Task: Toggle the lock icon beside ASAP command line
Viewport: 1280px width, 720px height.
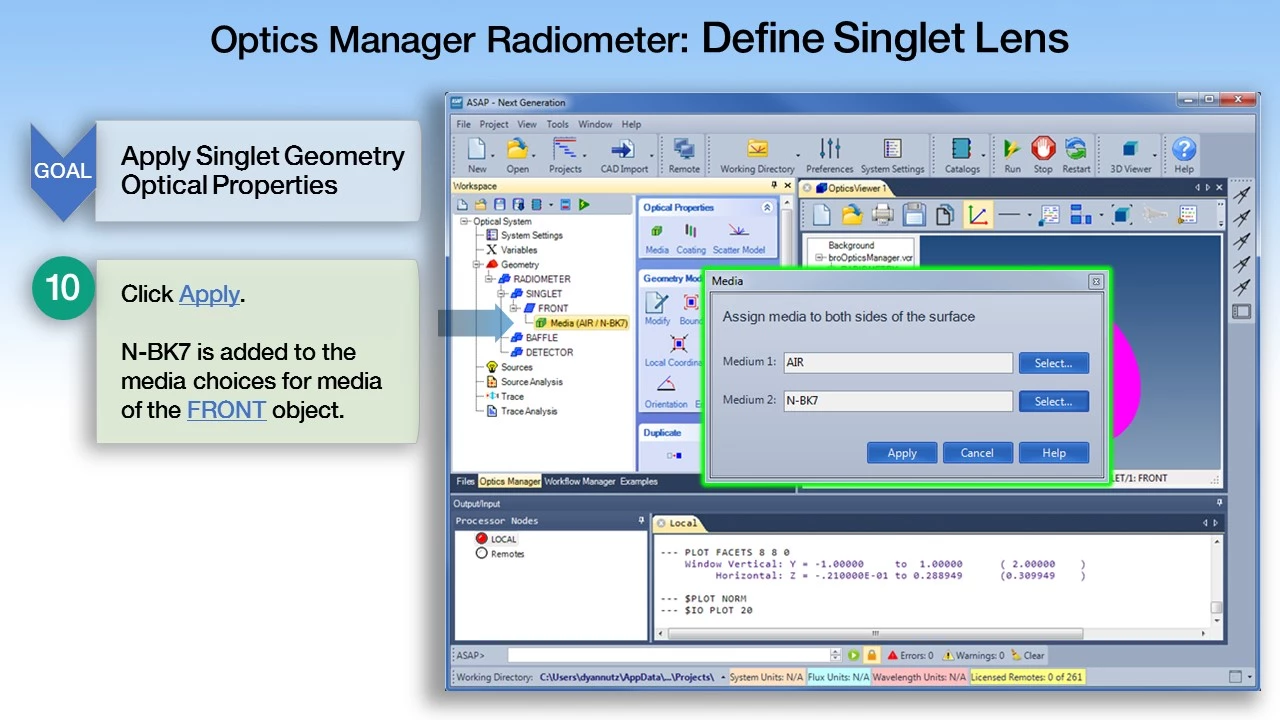Action: tap(872, 656)
